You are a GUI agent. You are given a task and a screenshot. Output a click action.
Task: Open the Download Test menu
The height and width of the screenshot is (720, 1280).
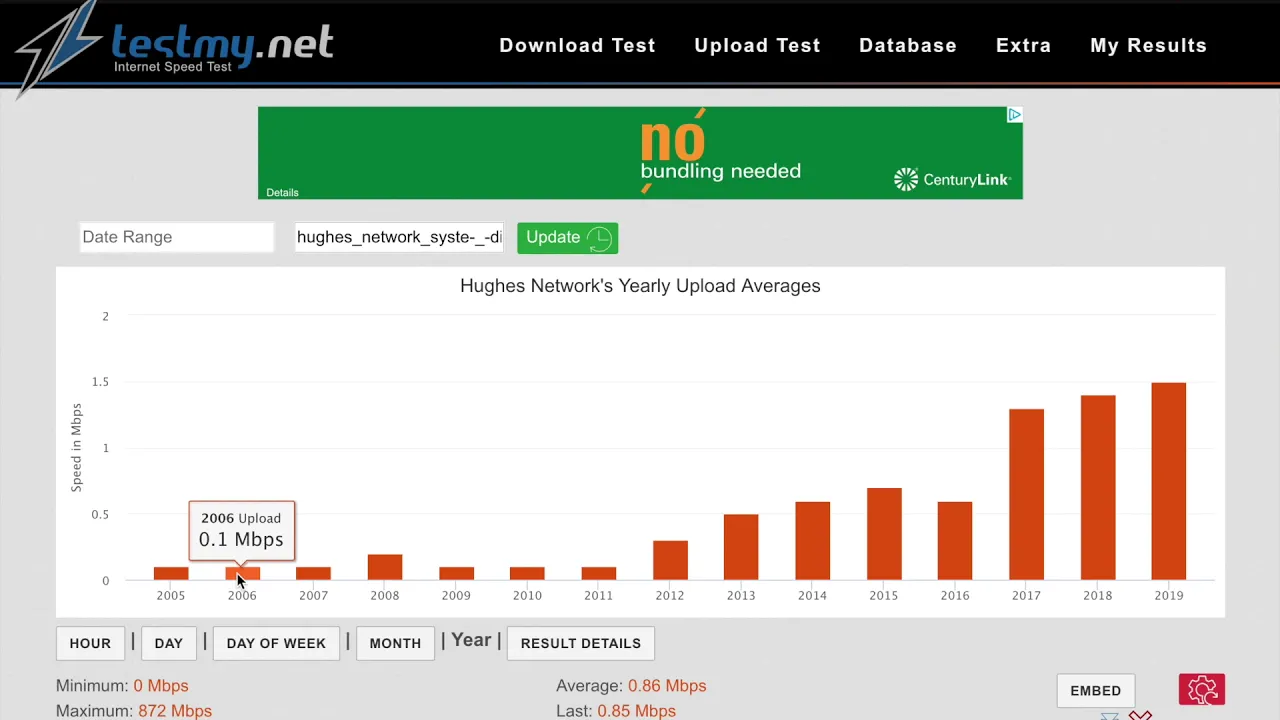[x=577, y=45]
